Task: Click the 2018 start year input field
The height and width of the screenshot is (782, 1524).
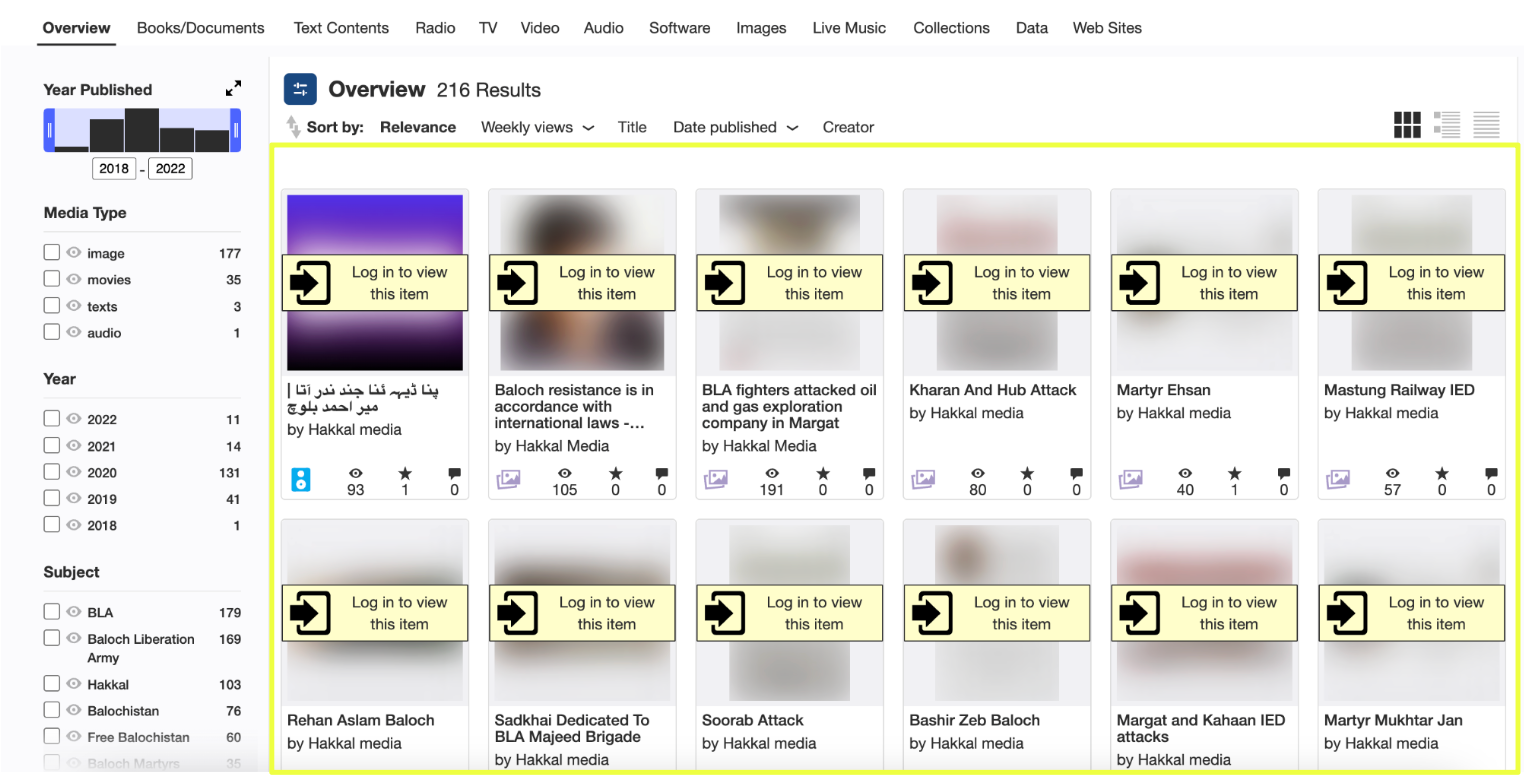Action: tap(114, 168)
